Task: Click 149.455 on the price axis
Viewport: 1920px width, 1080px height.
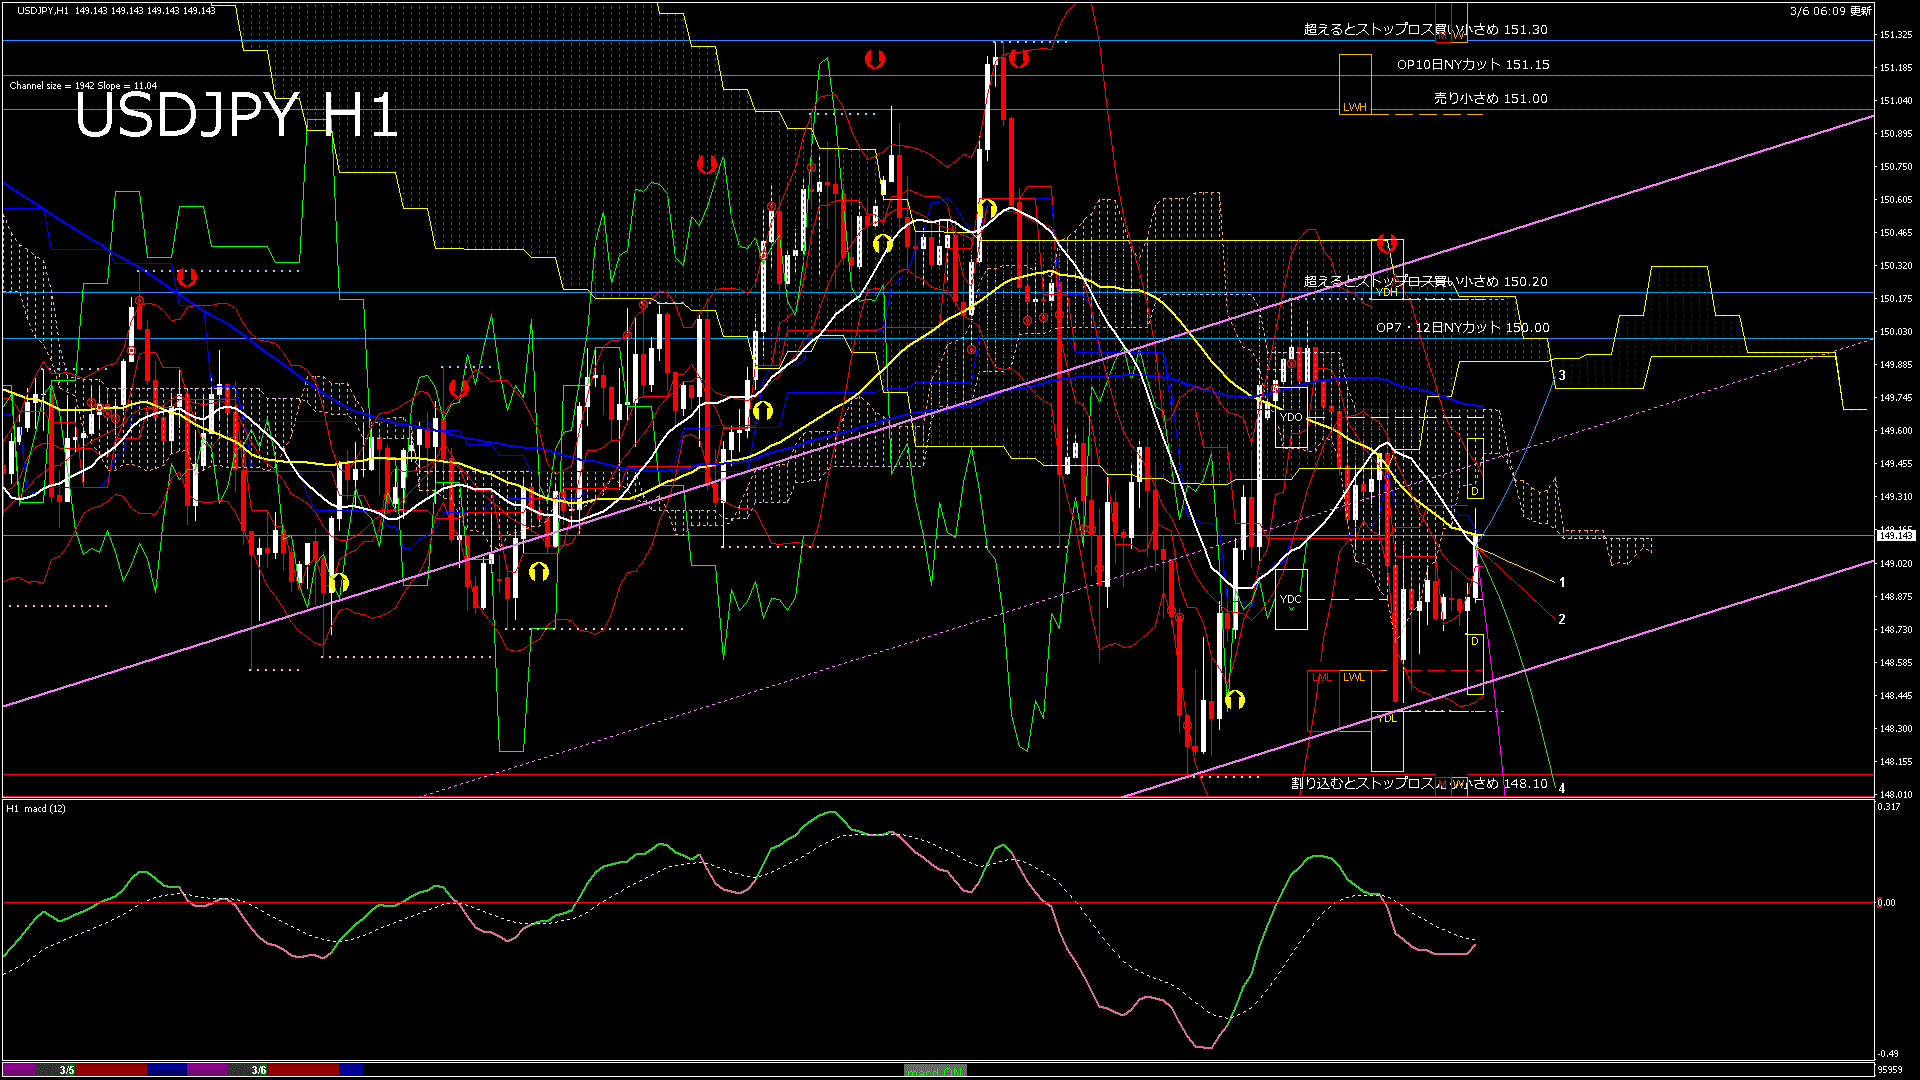Action: pyautogui.click(x=1896, y=464)
